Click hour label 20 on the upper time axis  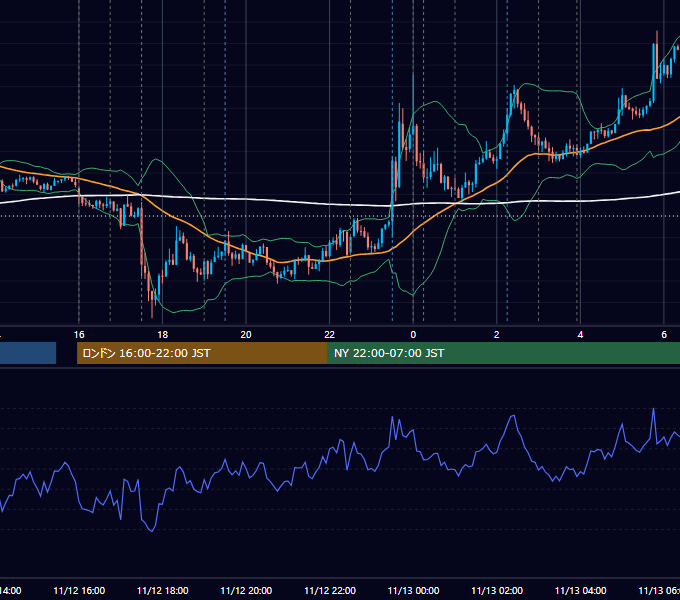[x=246, y=335]
